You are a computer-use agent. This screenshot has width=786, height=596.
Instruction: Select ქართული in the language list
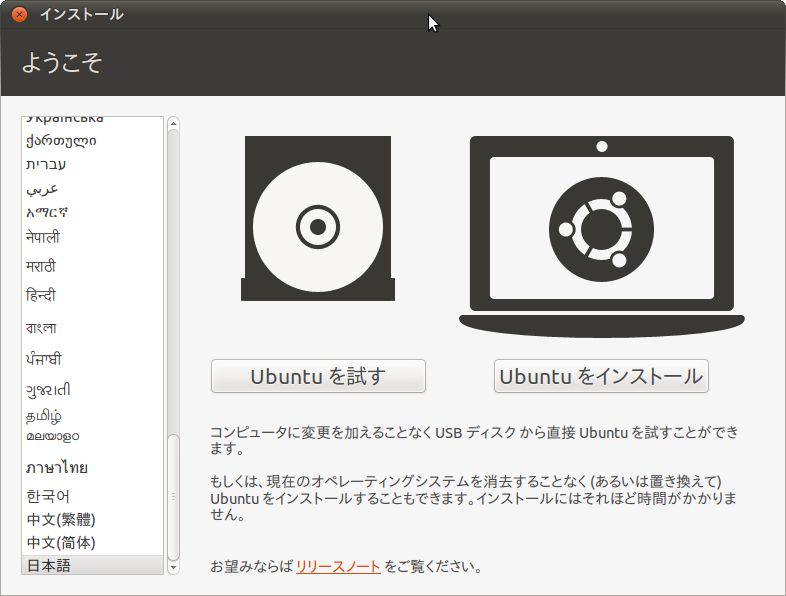point(92,141)
